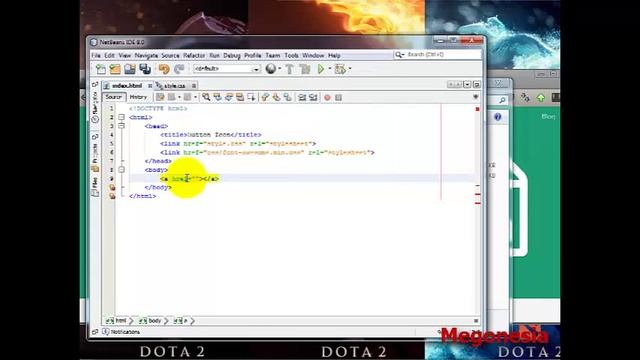
Task: Click the Find Selection magnifier icon
Action: point(206,97)
